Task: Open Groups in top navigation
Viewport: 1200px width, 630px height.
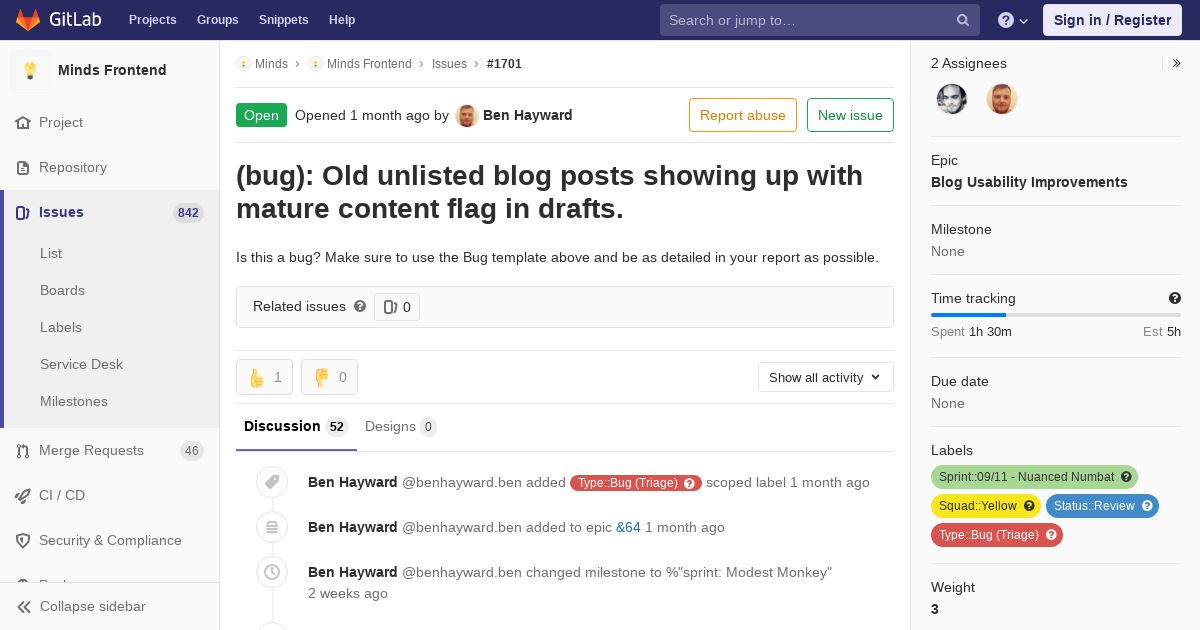Action: (218, 20)
